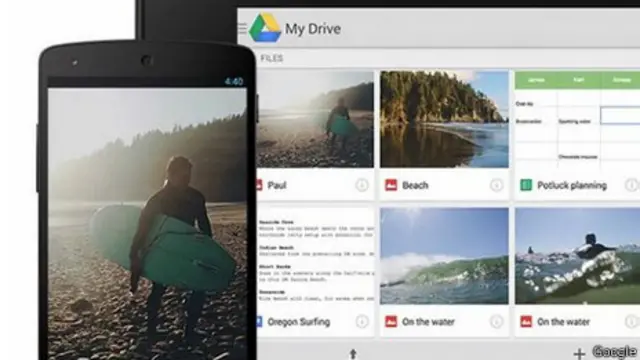Select the Paul file name
Image resolution: width=640 pixels, height=360 pixels.
pos(277,185)
